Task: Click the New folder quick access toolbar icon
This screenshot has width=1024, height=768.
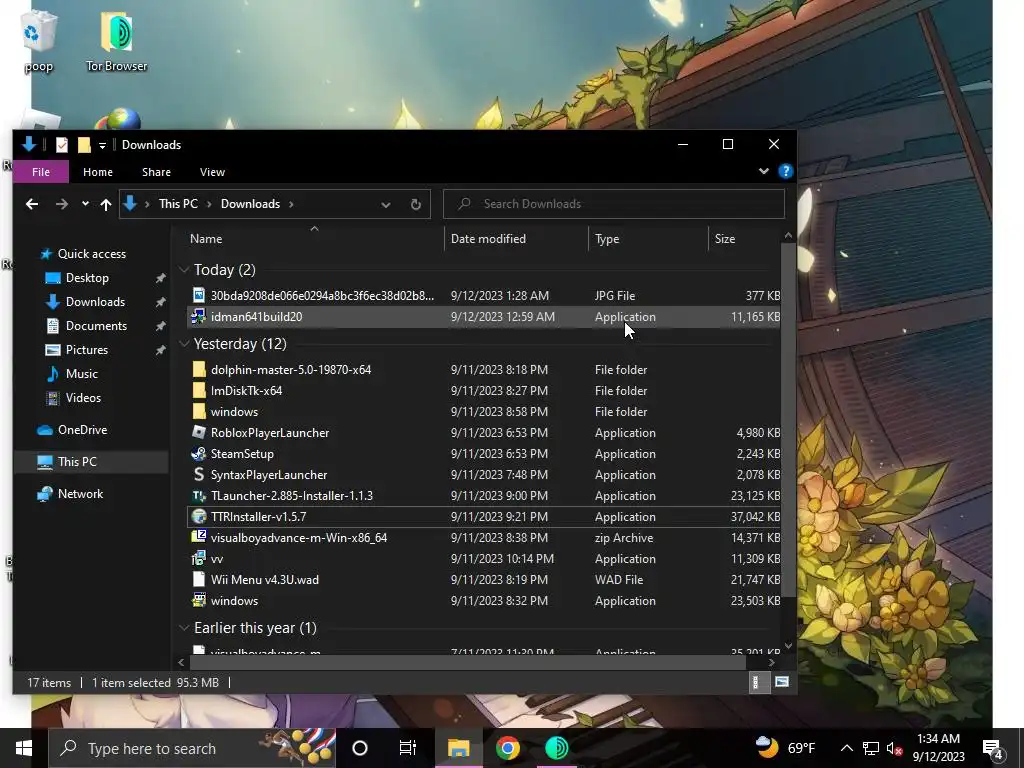Action: point(84,144)
